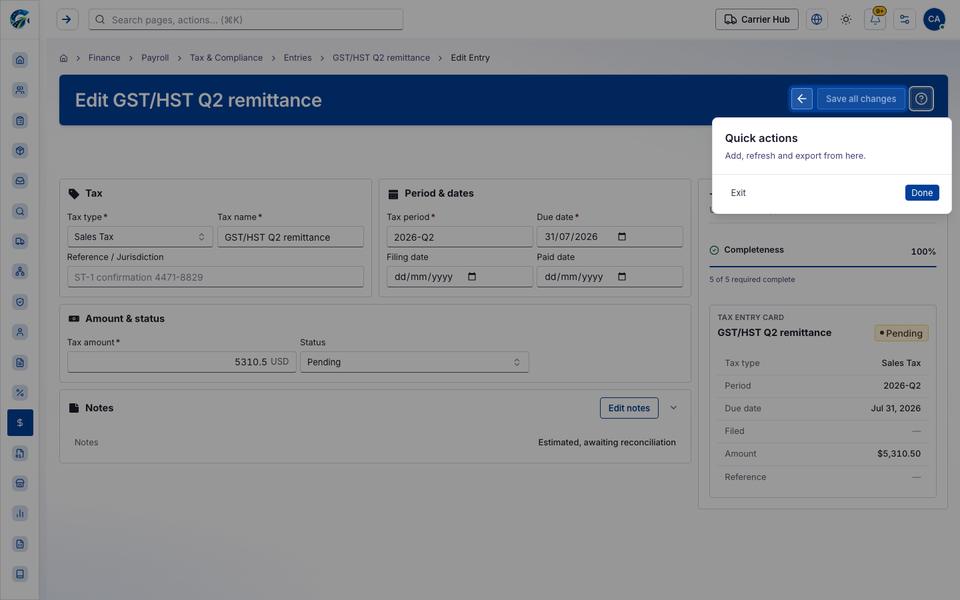Viewport: 960px width, 600px height.
Task: Open the bar chart icon in the sidebar
Action: point(20,513)
